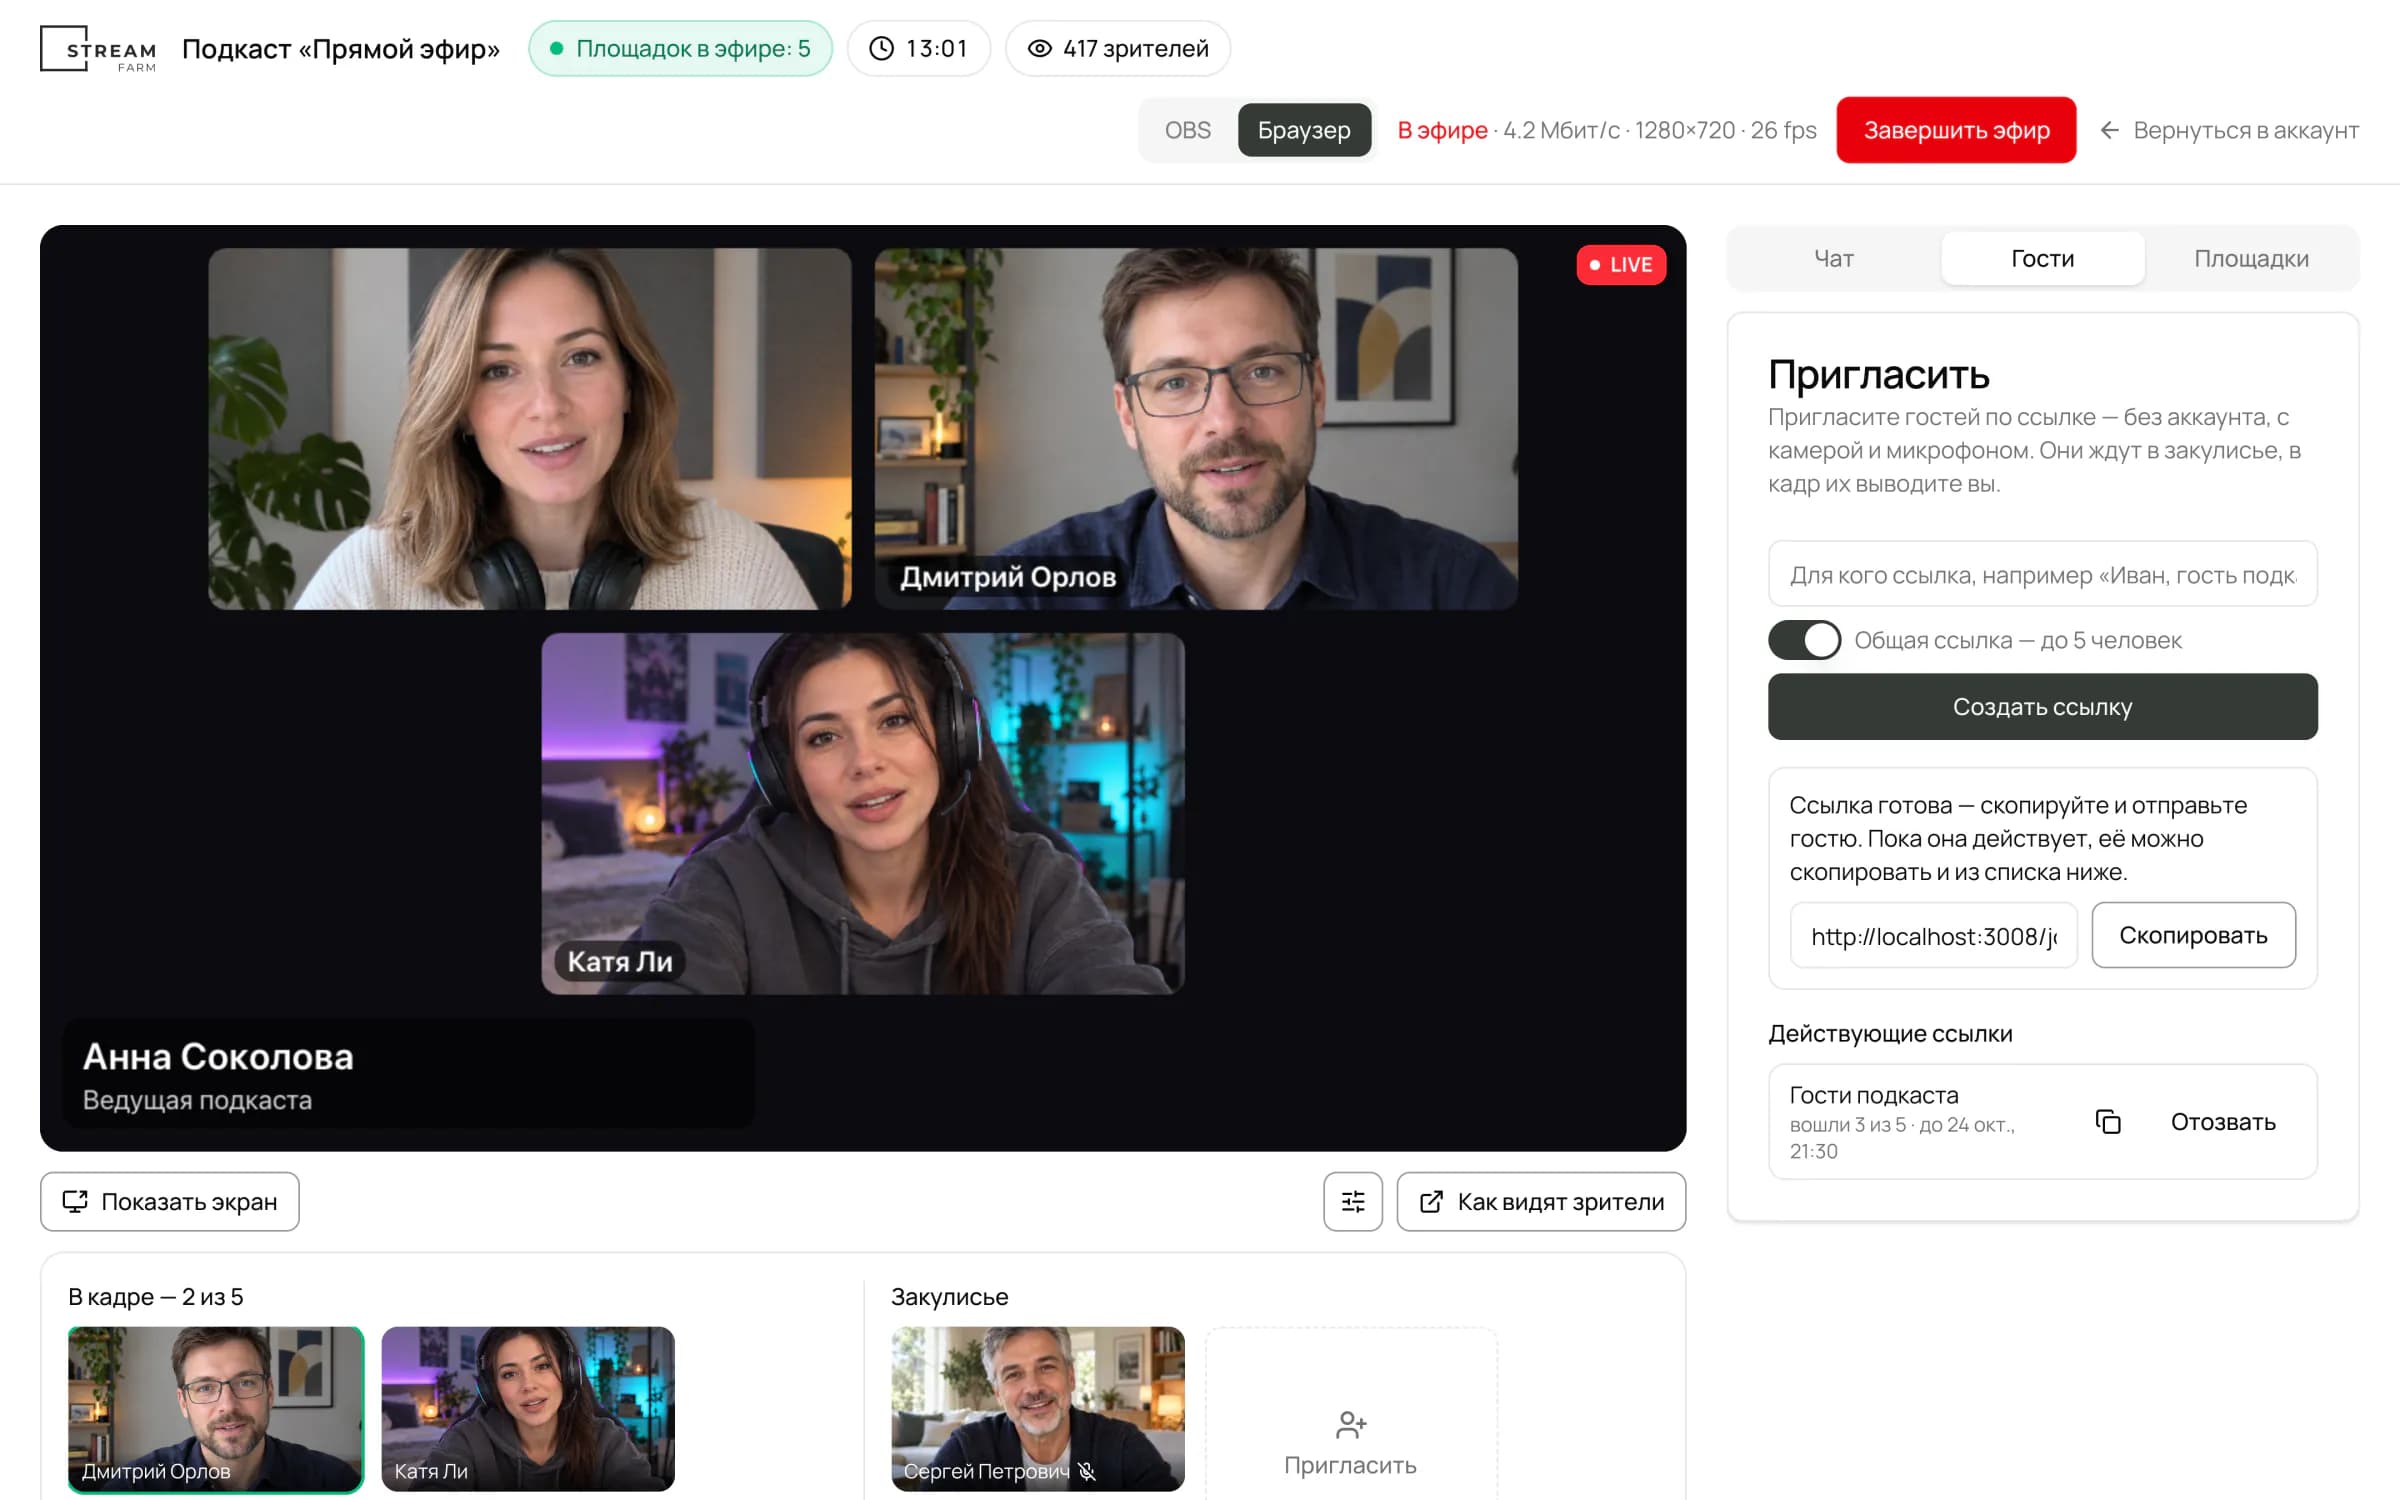Click the Скопировать button
This screenshot has height=1500, width=2400.
(2193, 935)
